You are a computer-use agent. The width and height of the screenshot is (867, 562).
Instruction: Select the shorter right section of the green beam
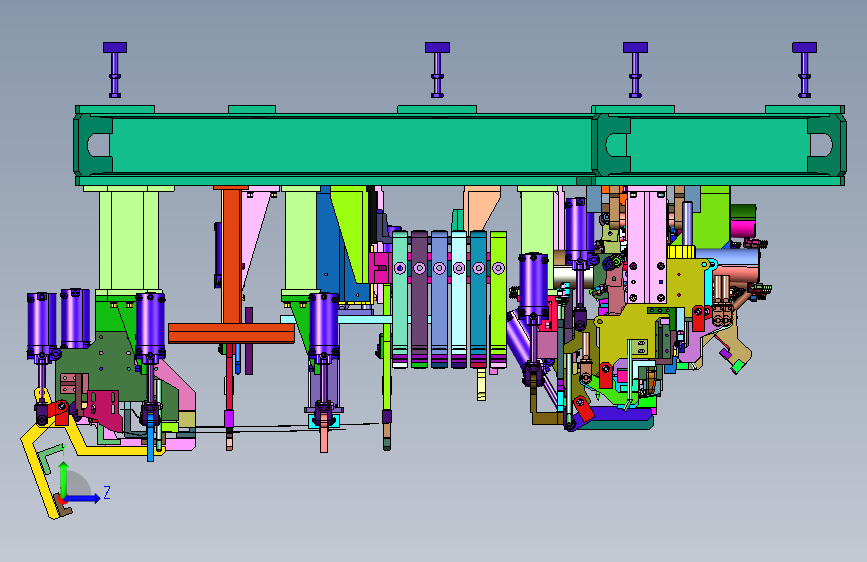click(x=719, y=145)
